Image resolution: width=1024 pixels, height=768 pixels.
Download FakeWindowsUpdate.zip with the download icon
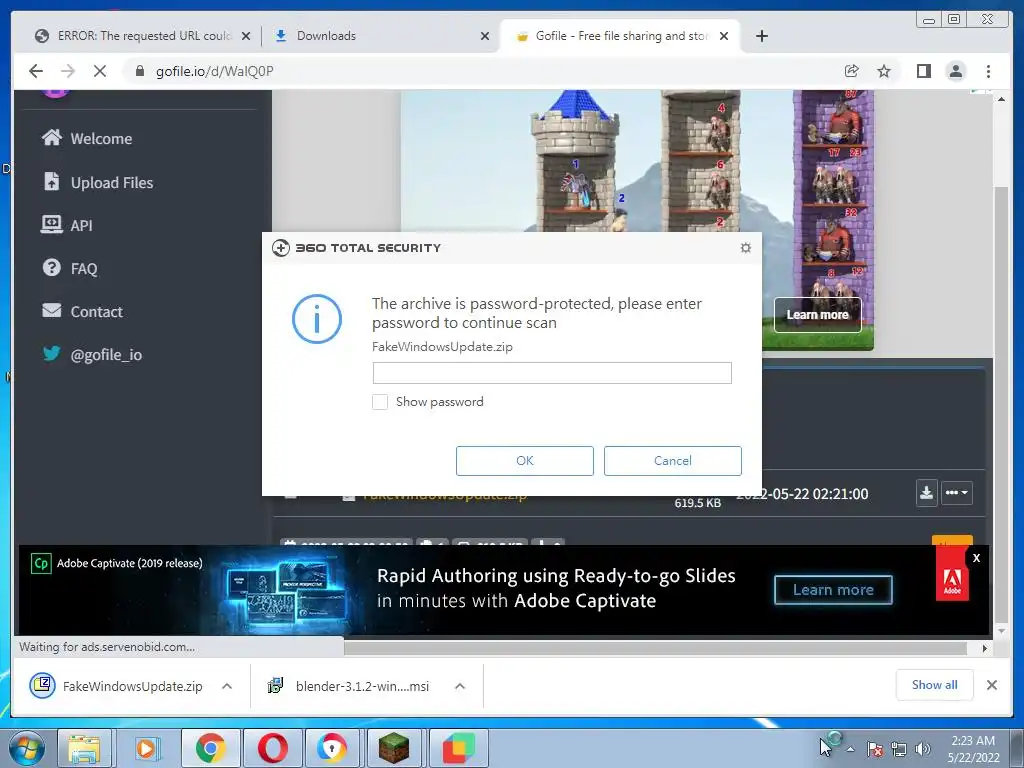pyautogui.click(x=927, y=492)
